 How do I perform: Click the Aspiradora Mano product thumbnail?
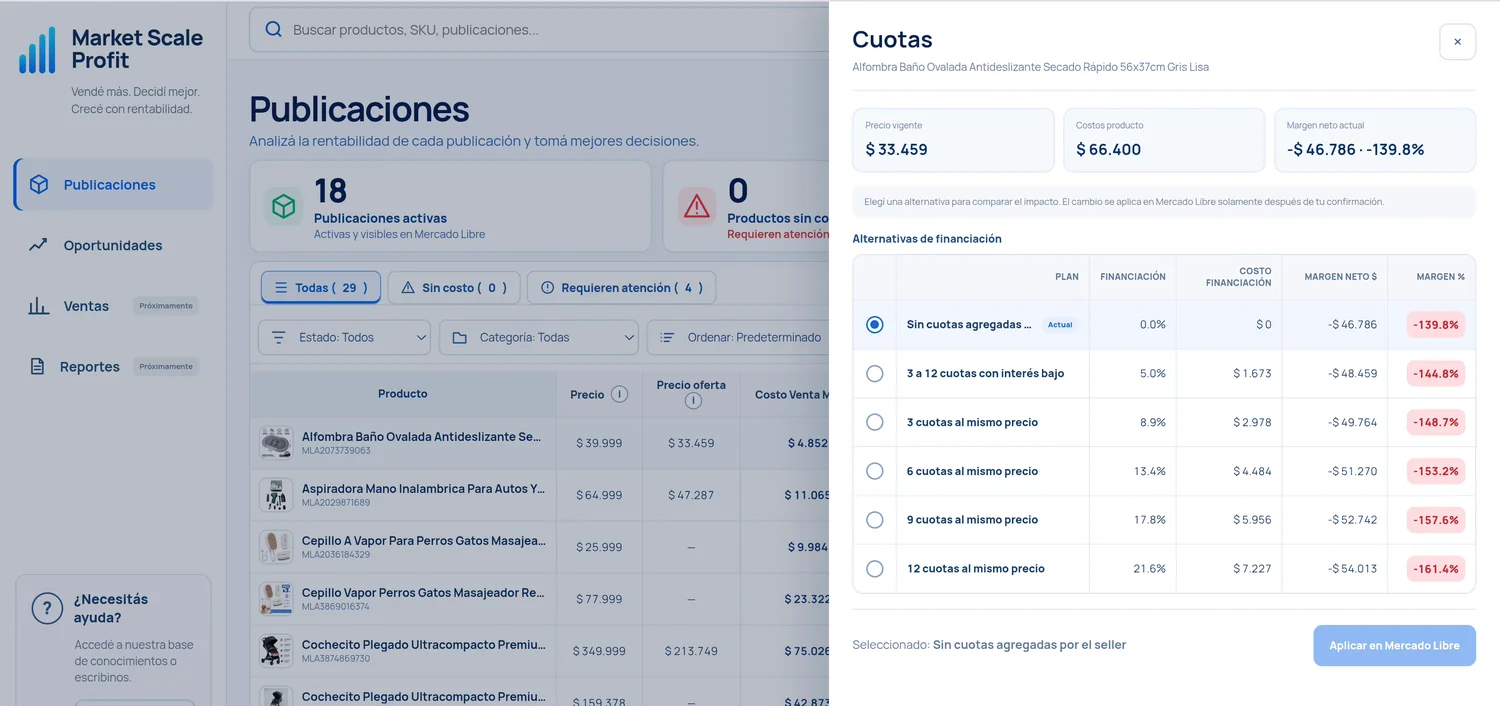[276, 495]
